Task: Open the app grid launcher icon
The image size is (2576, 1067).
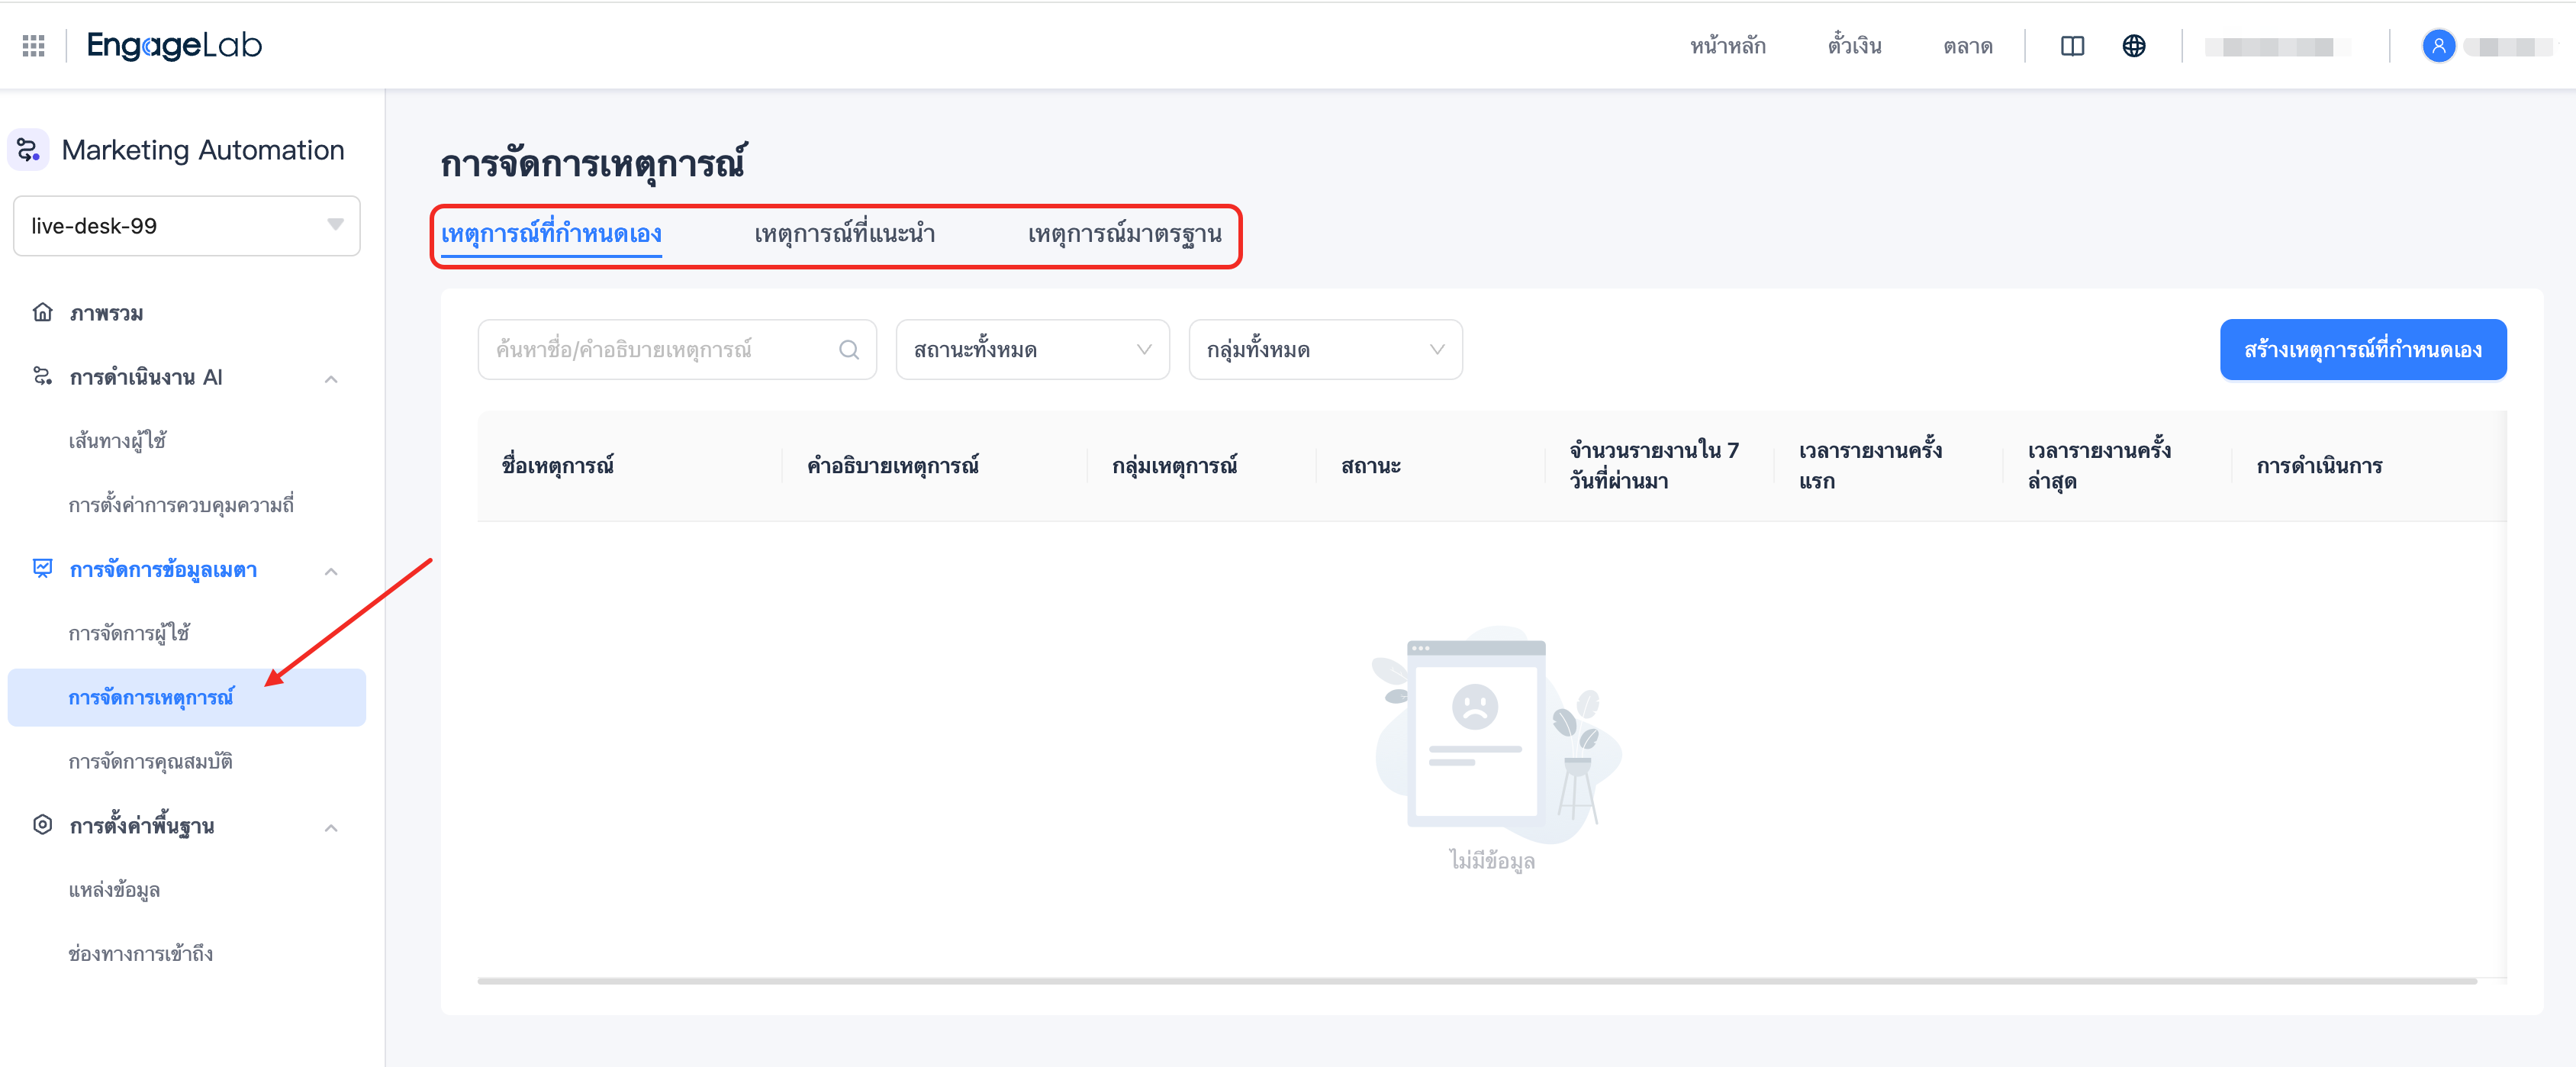Action: coord(31,45)
